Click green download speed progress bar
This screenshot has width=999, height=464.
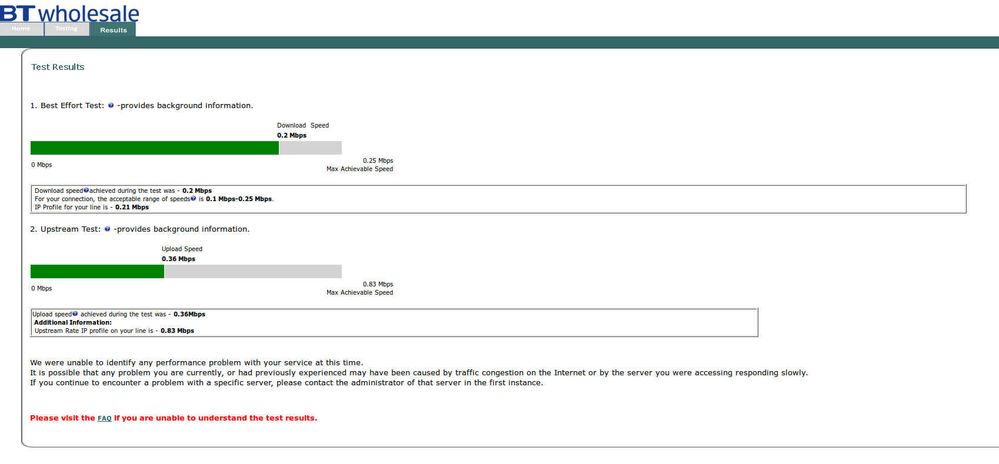coord(155,148)
